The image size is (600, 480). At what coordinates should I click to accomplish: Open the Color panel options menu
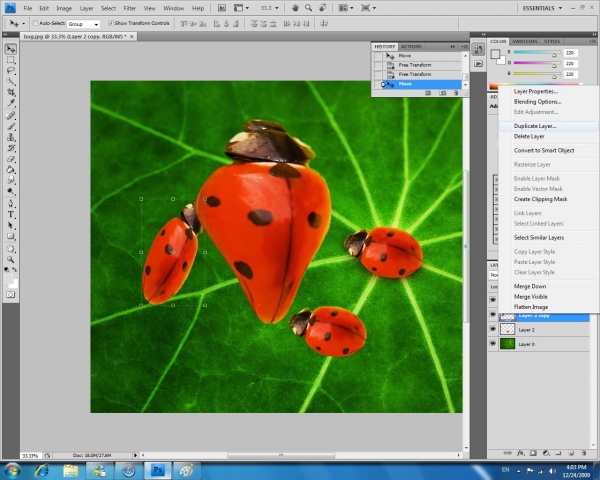pos(593,41)
